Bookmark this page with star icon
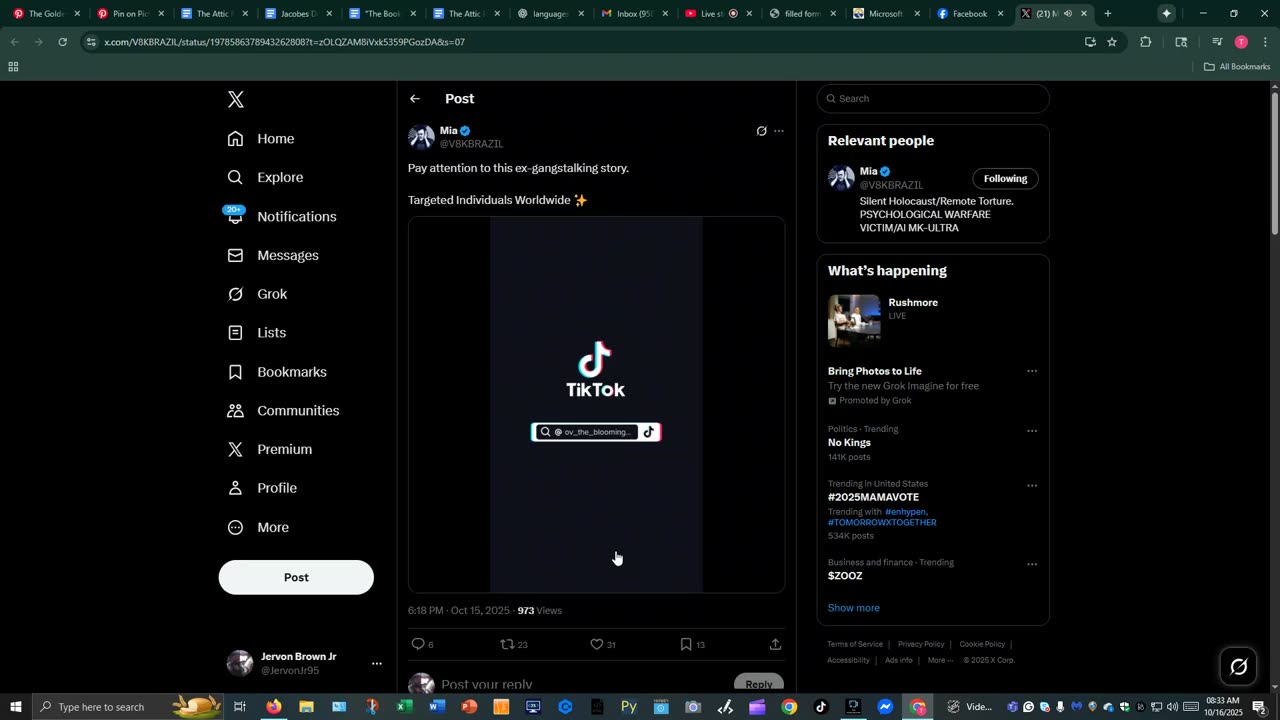The image size is (1280, 720). [1112, 42]
